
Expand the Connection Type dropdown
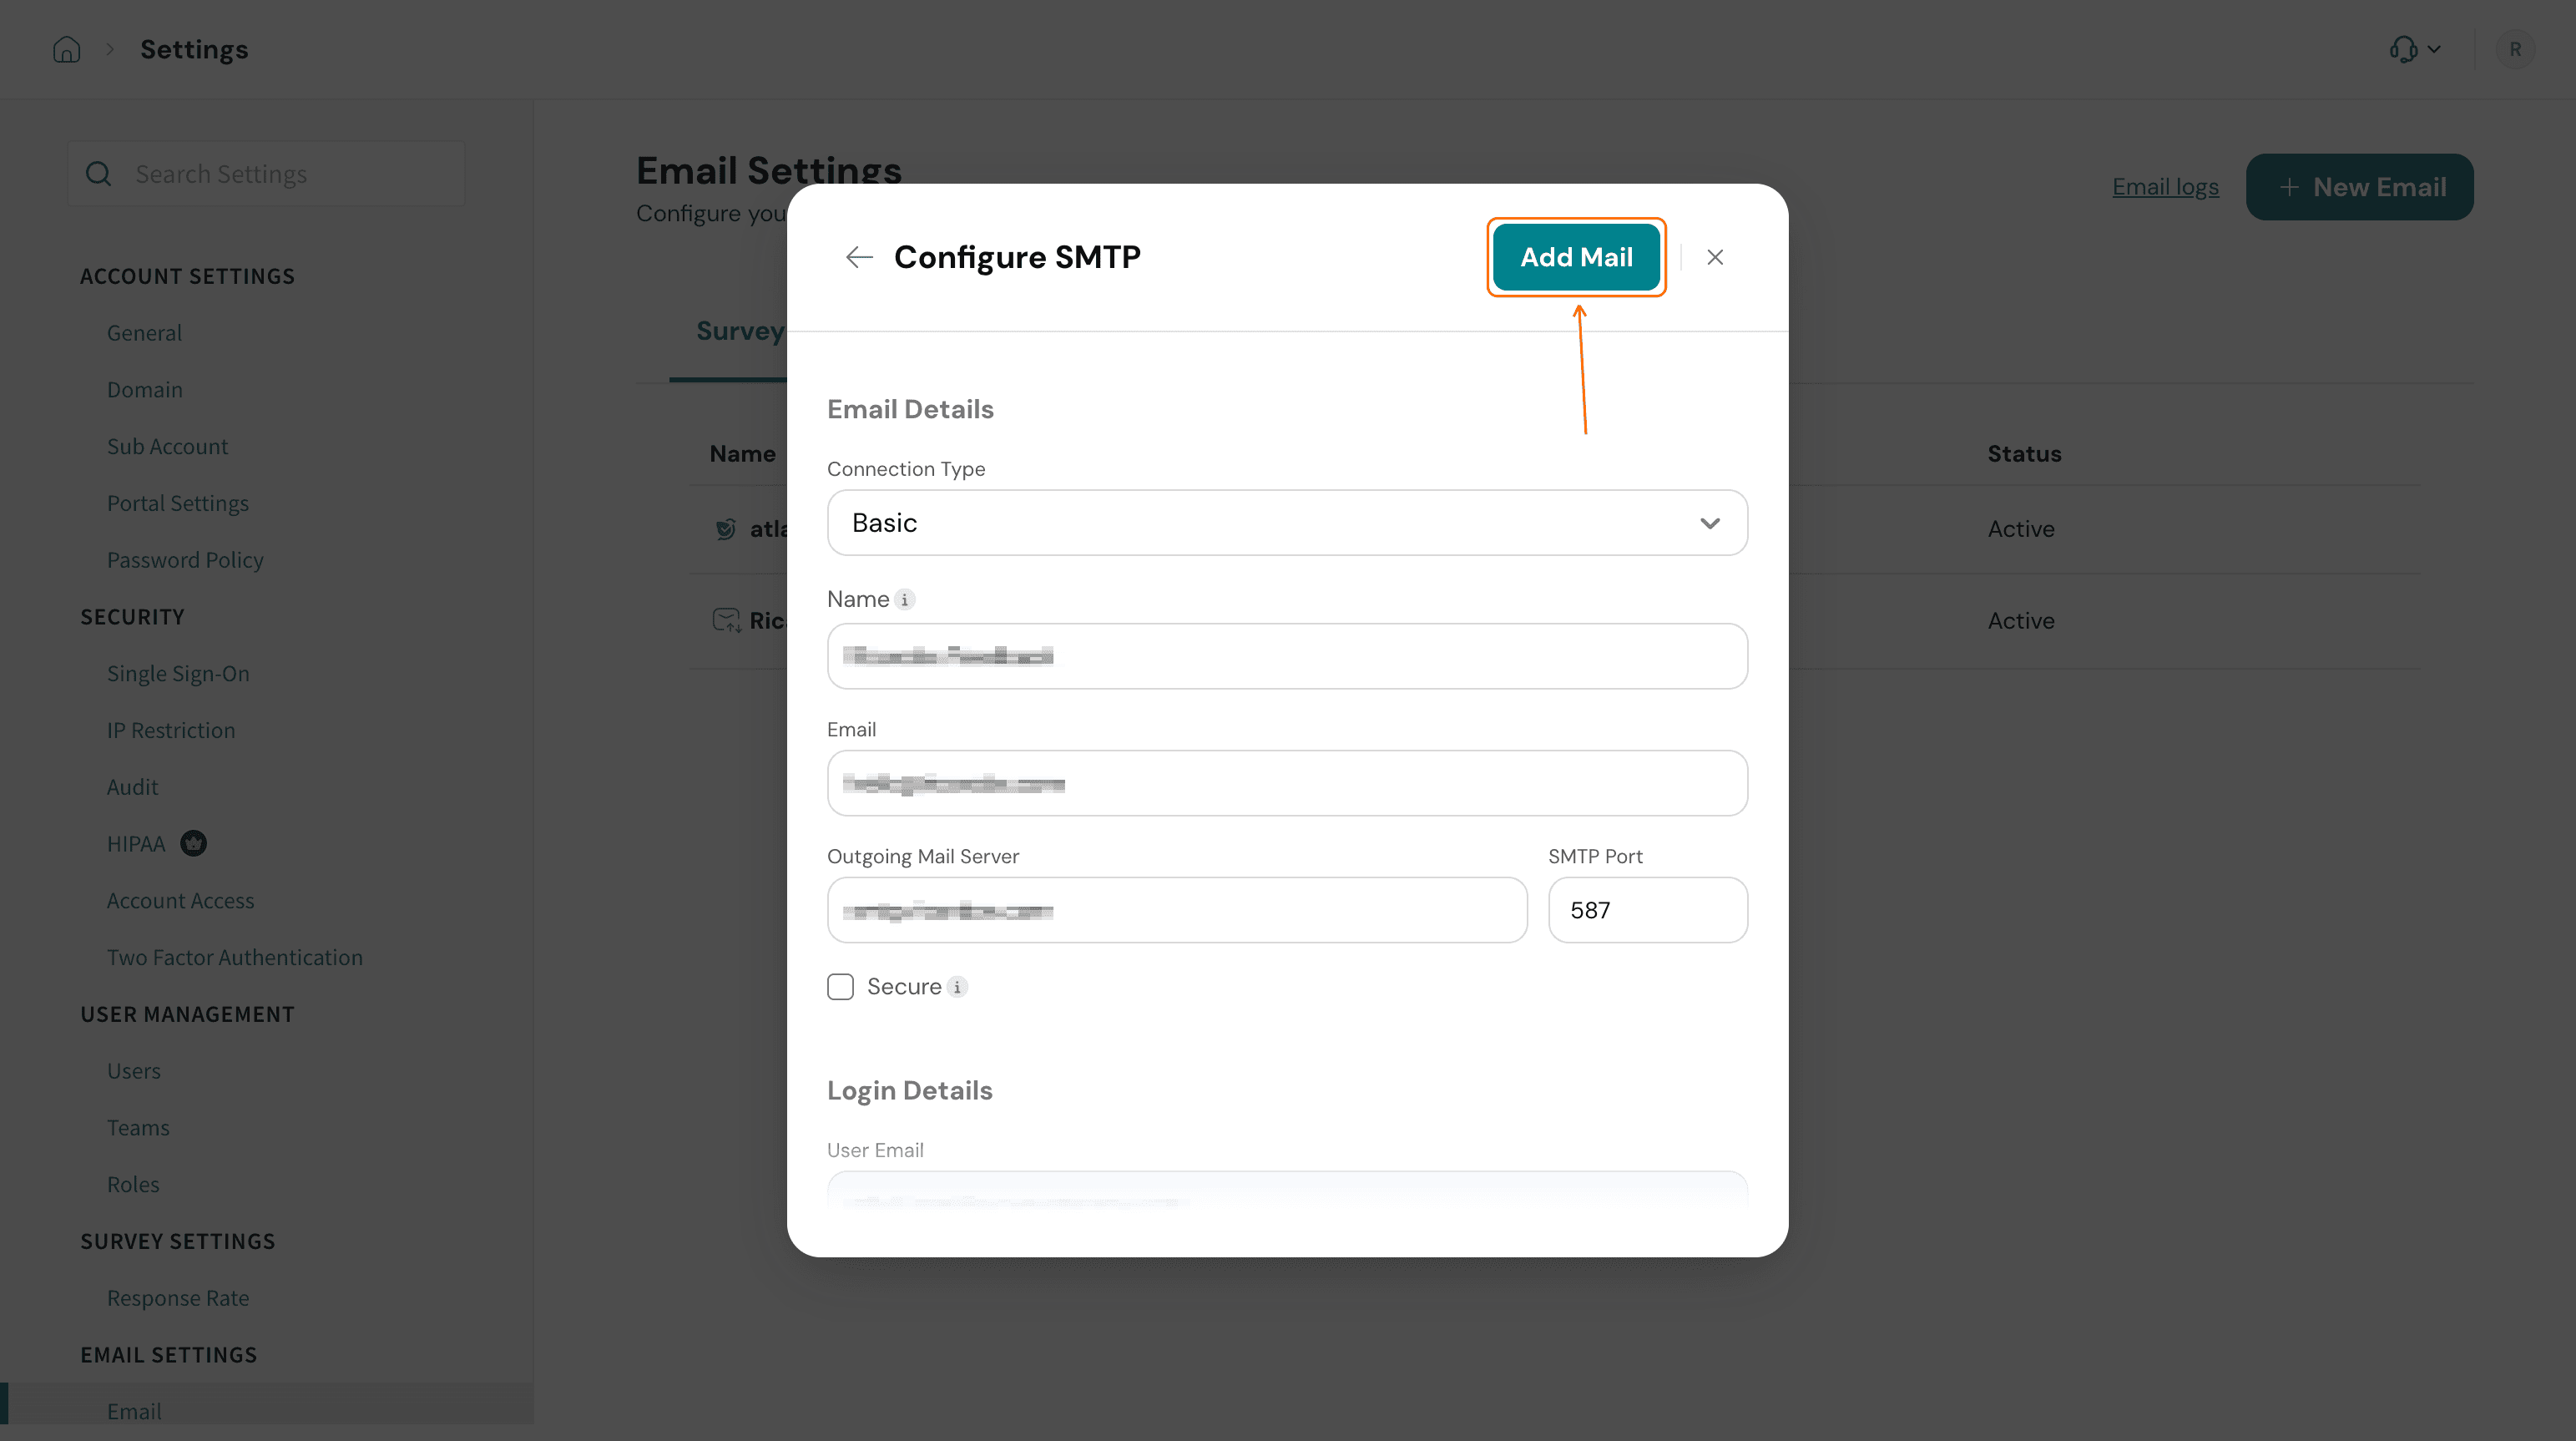tap(1287, 523)
